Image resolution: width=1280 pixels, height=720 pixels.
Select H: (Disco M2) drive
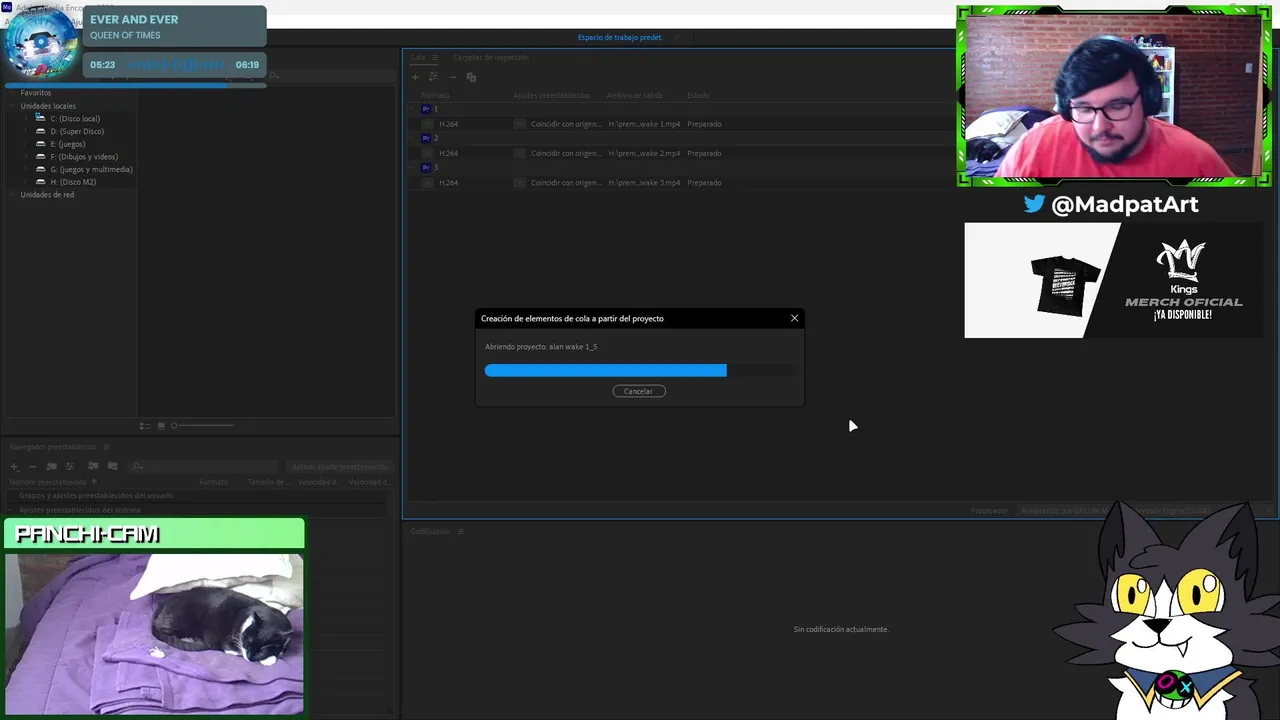73,182
